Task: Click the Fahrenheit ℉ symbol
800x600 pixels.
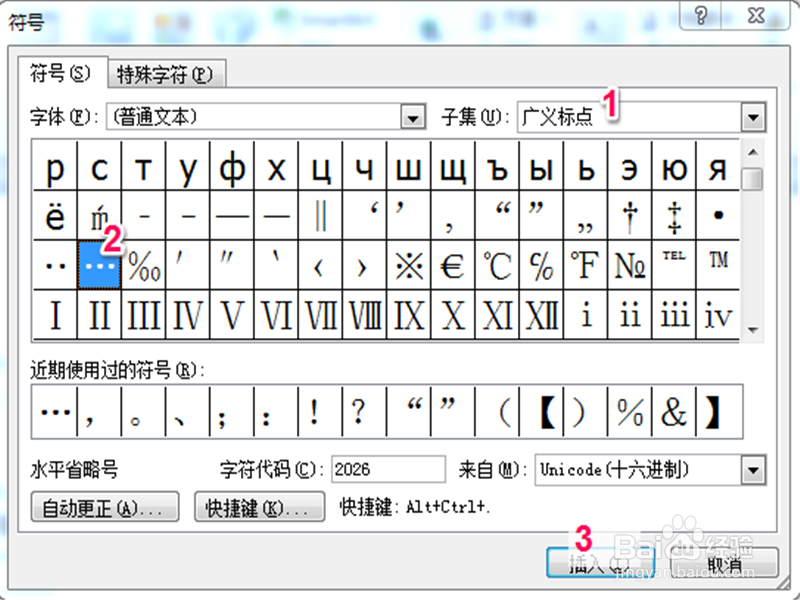Action: tap(585, 265)
